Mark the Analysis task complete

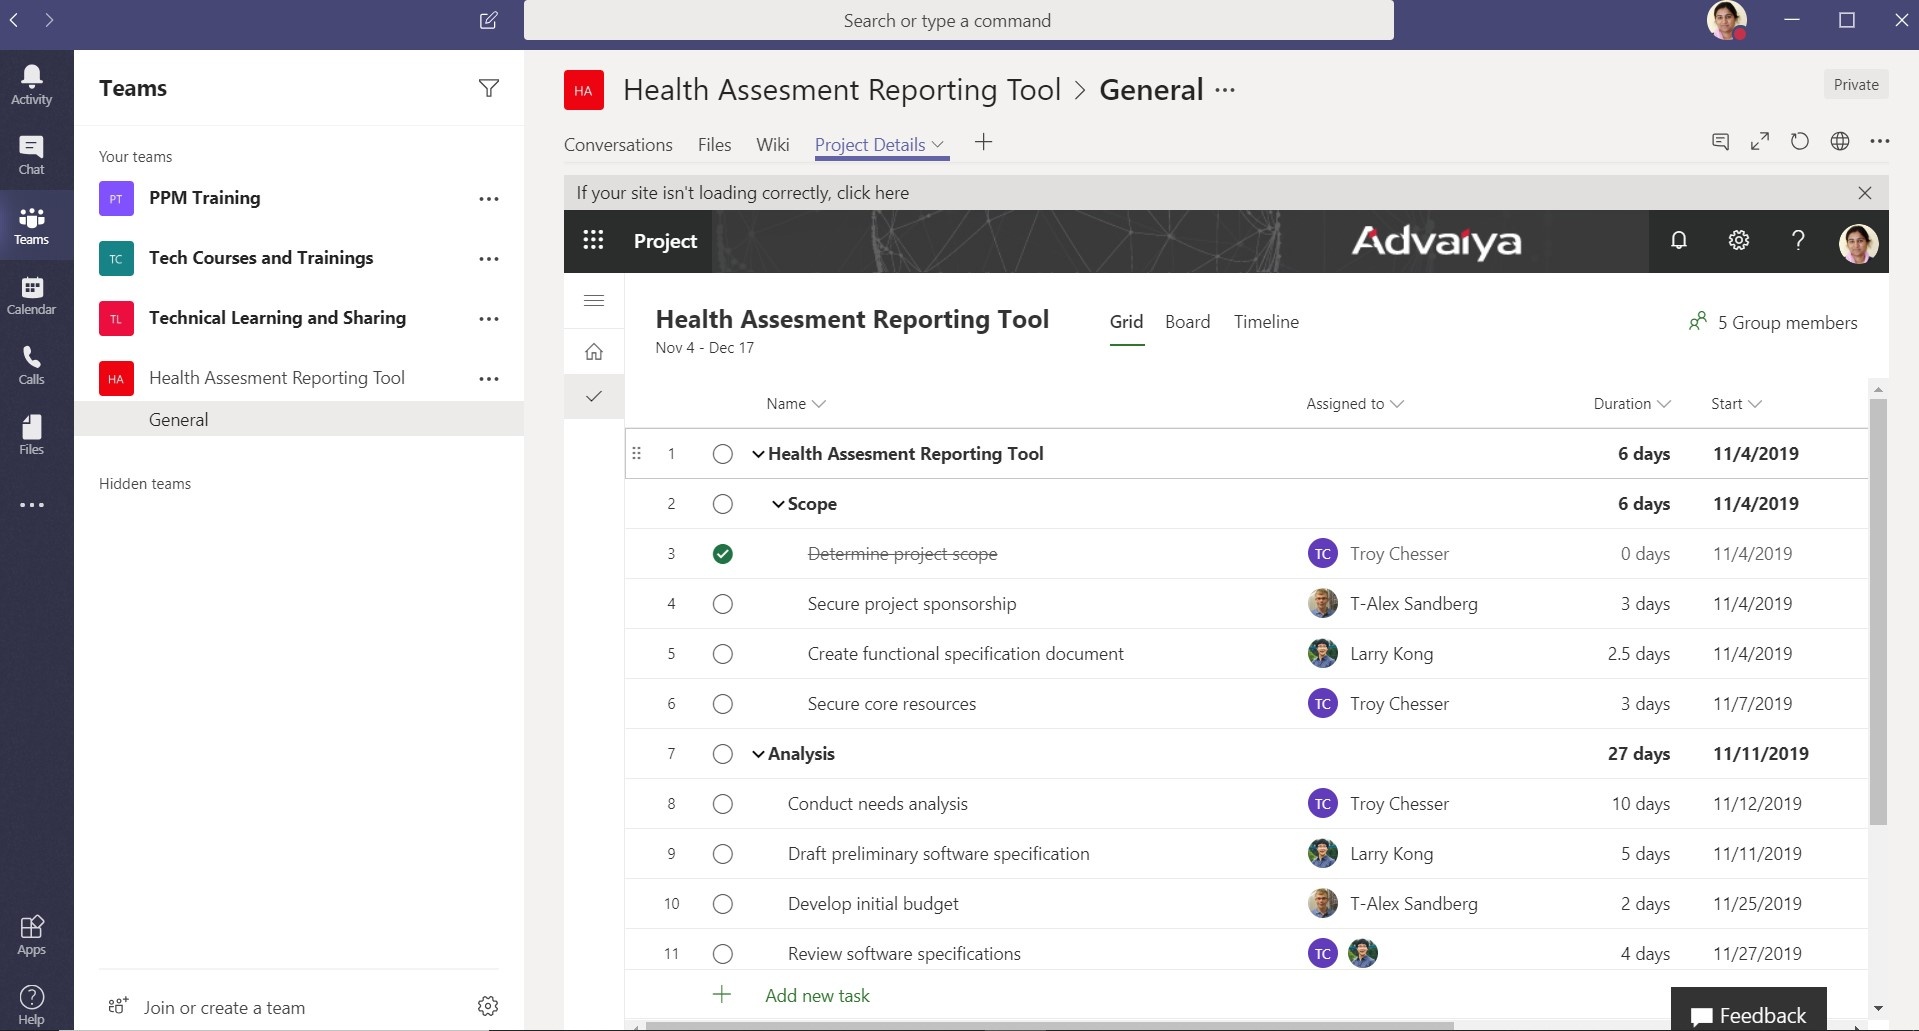point(723,754)
